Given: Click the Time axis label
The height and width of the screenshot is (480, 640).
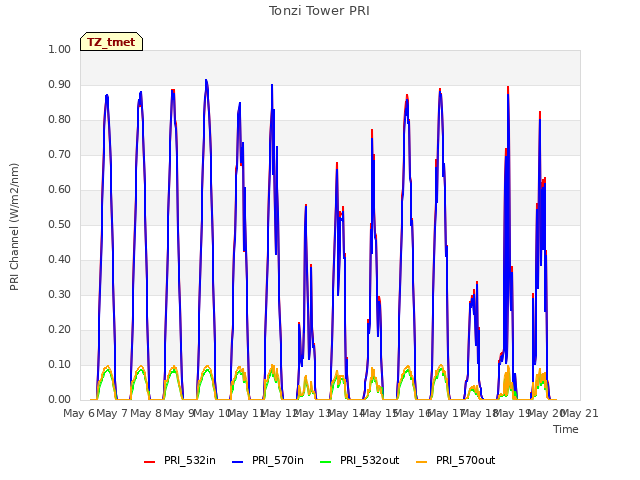Looking at the screenshot, I should click(x=566, y=429).
